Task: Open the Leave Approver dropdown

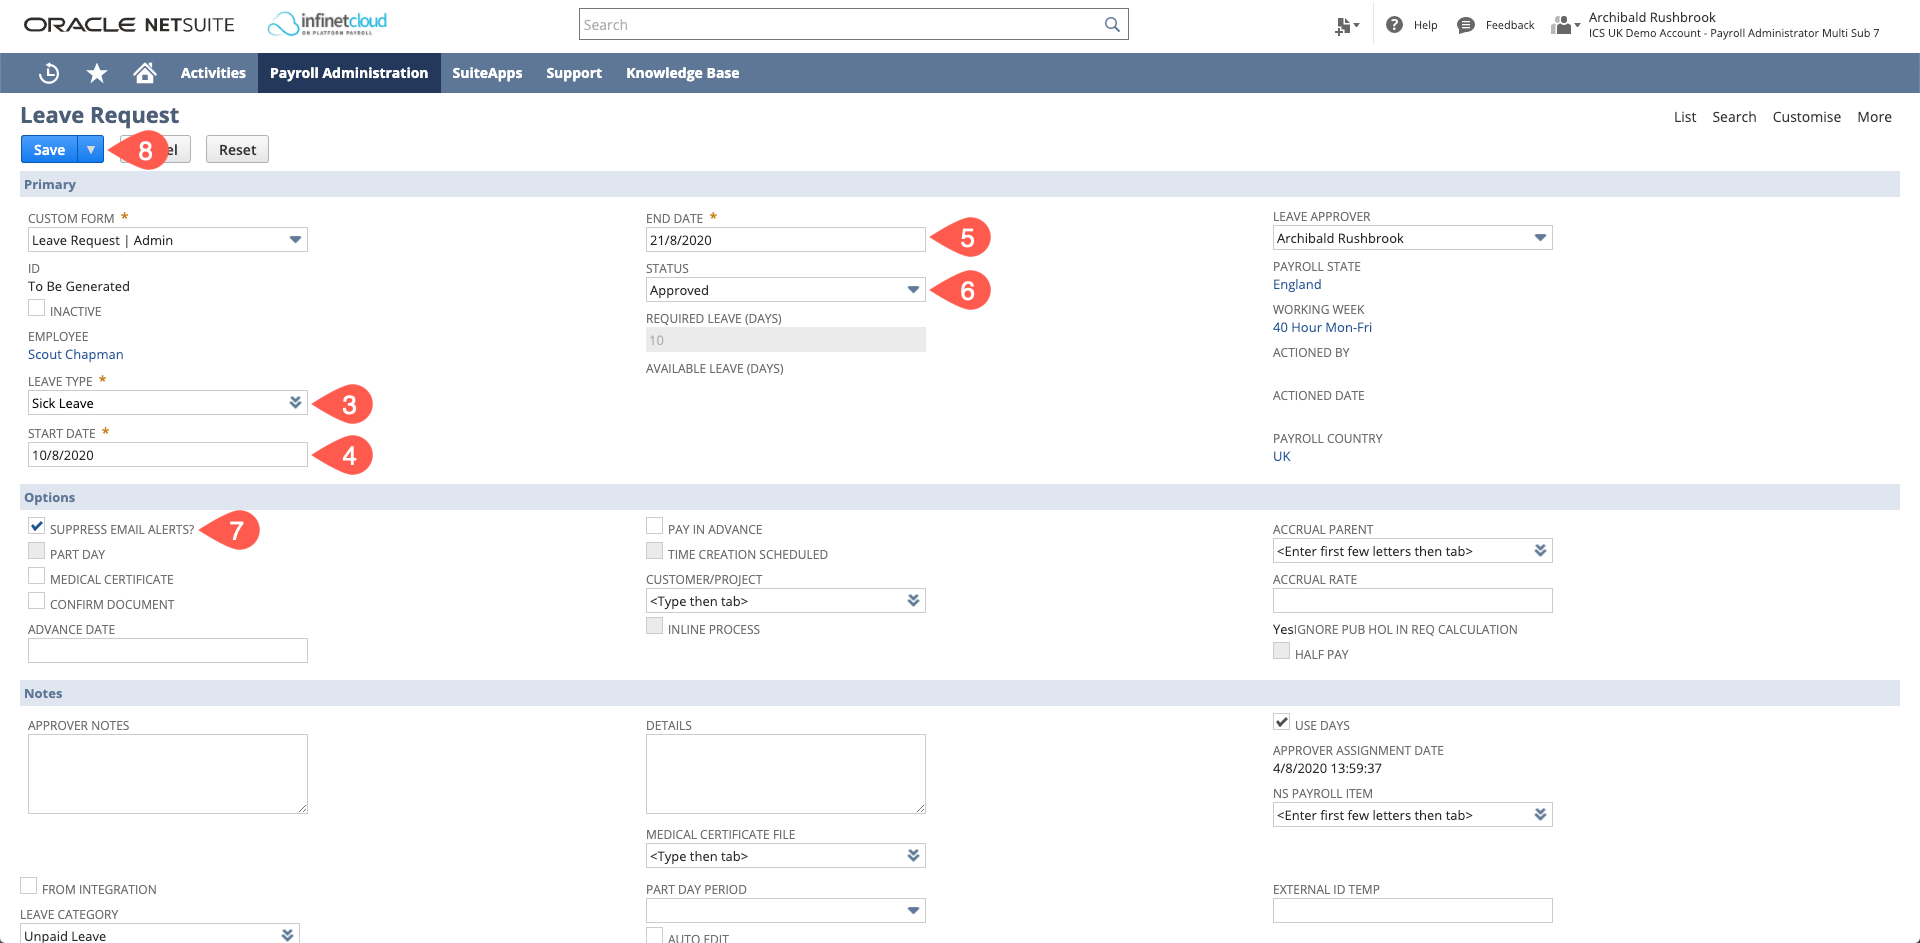Action: [1539, 238]
